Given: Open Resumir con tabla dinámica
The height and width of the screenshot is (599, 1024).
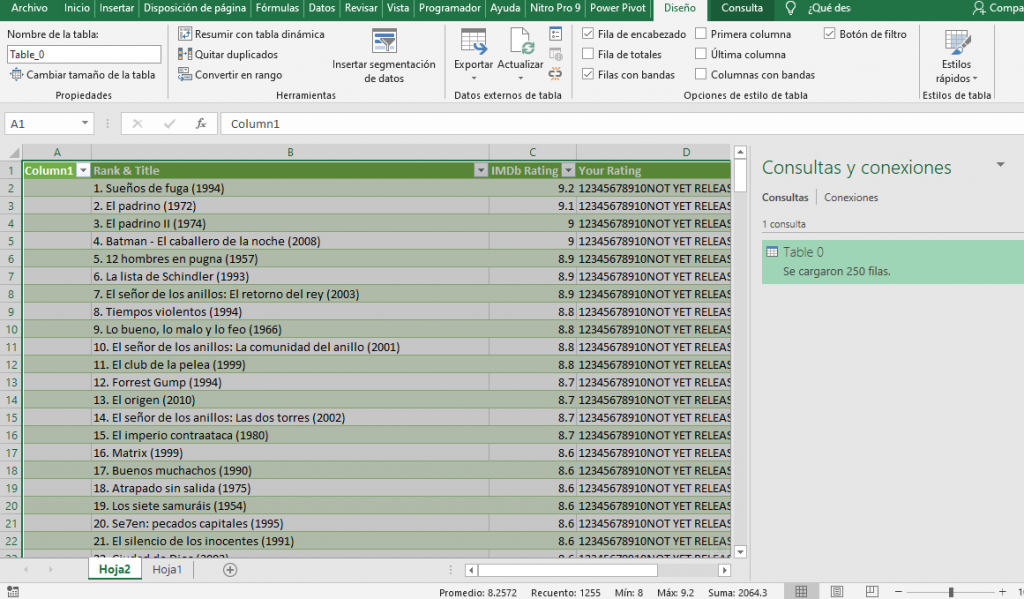Looking at the screenshot, I should tap(251, 33).
